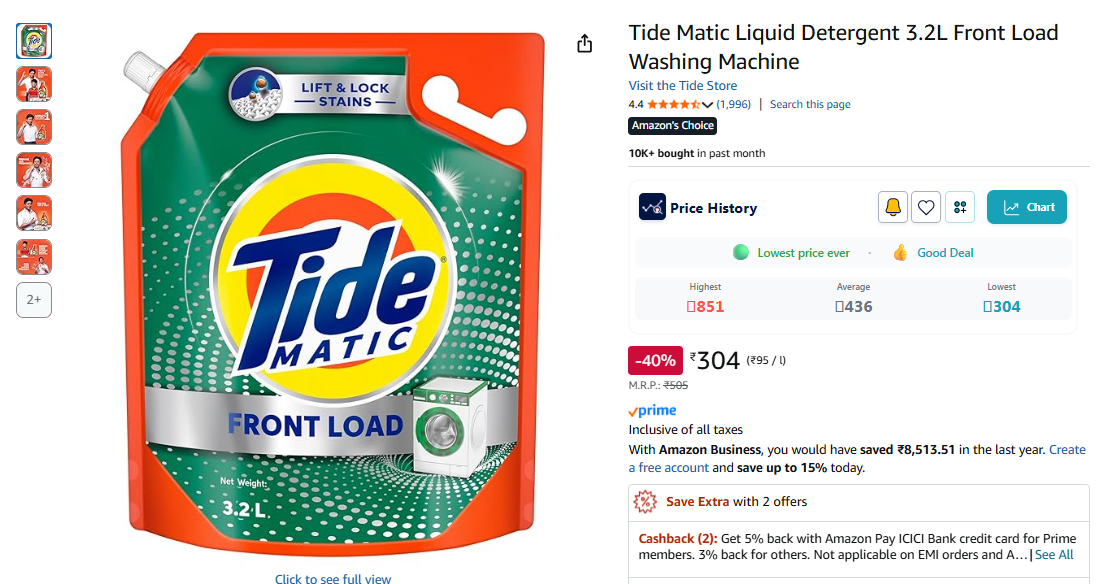This screenshot has width=1108, height=584.
Task: Show the 2+ more images thumbnail
Action: click(34, 299)
